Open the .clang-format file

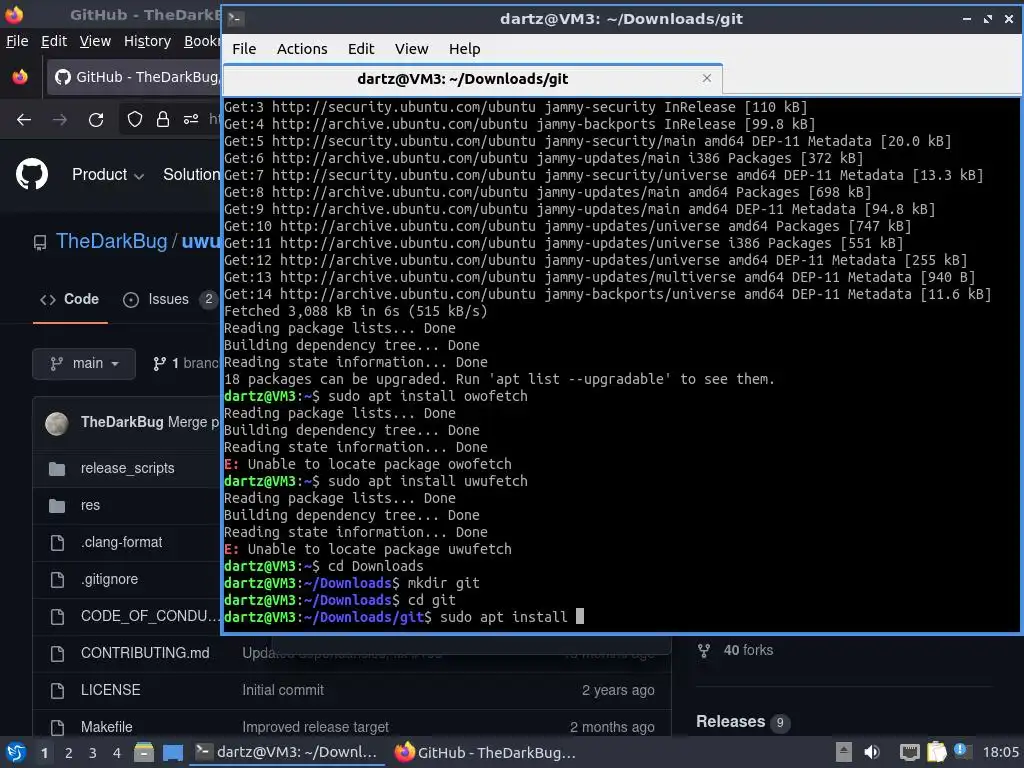(121, 542)
